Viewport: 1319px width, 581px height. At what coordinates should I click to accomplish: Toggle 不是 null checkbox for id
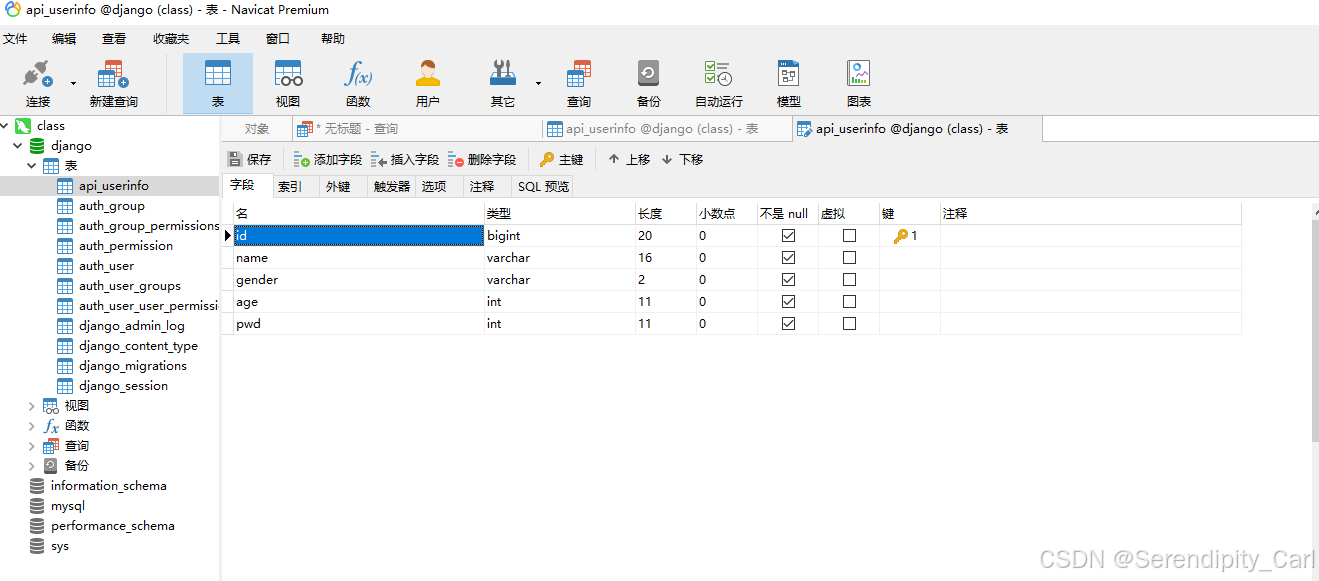[788, 236]
